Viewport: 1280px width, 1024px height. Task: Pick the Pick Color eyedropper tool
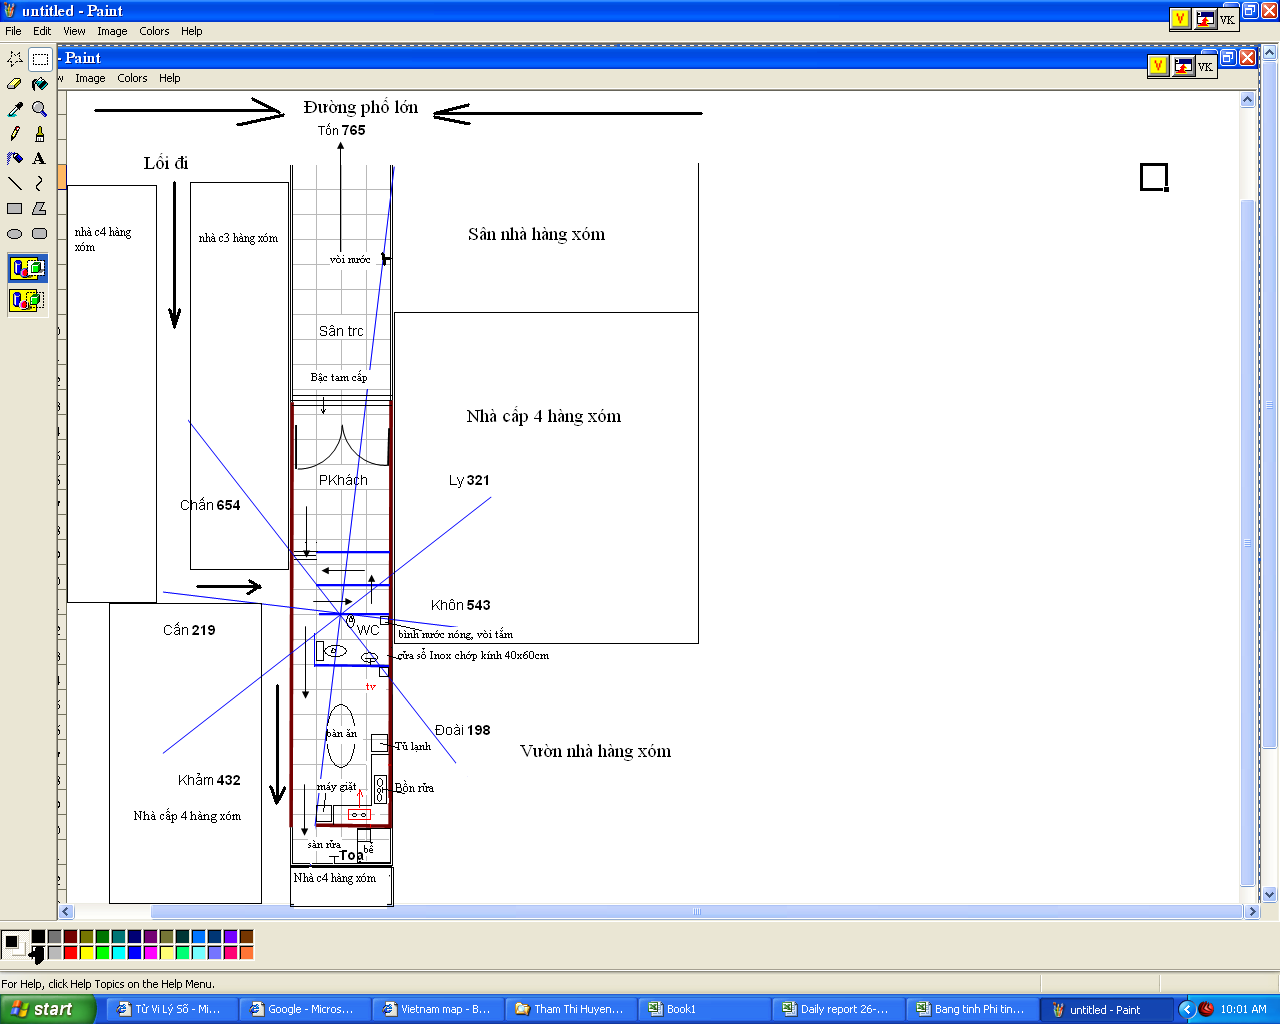click(15, 109)
